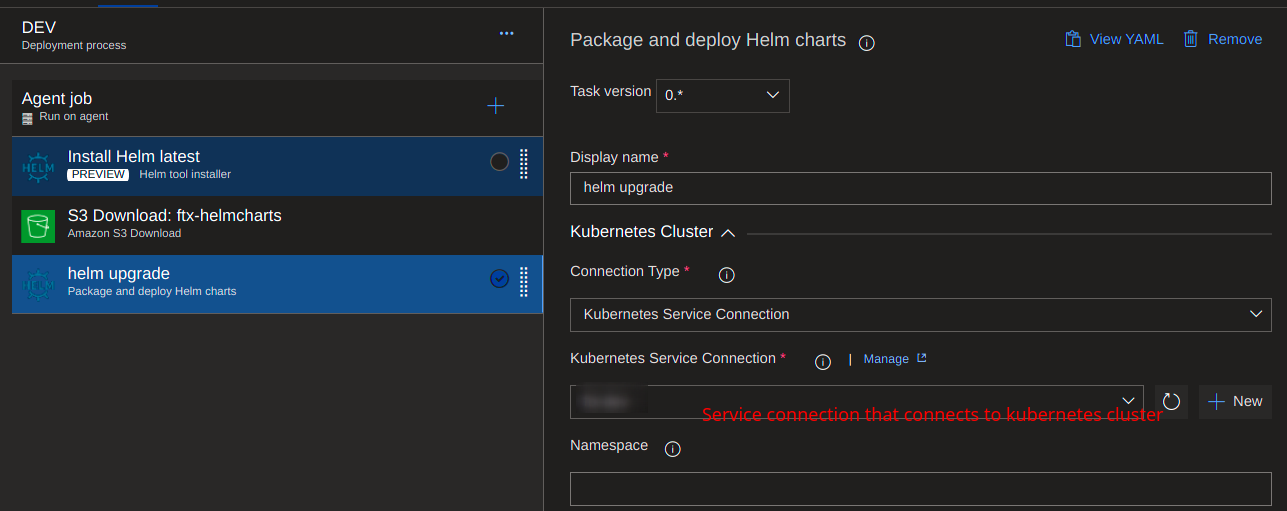Click the Remove trash icon
The height and width of the screenshot is (511, 1287).
click(x=1190, y=39)
